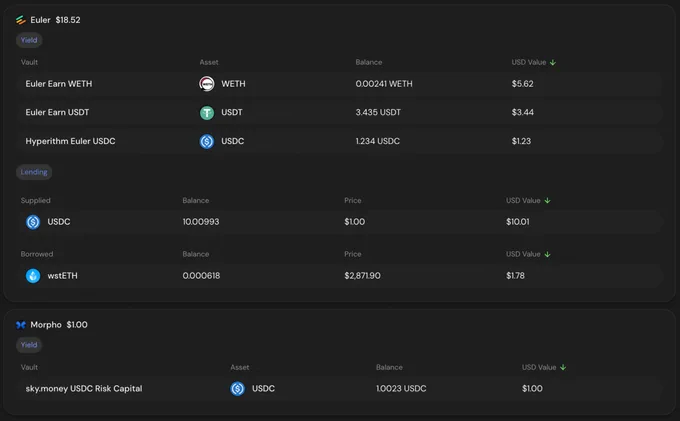Click USDC icon in Supplied lending row
This screenshot has height=421, width=680.
click(x=33, y=222)
